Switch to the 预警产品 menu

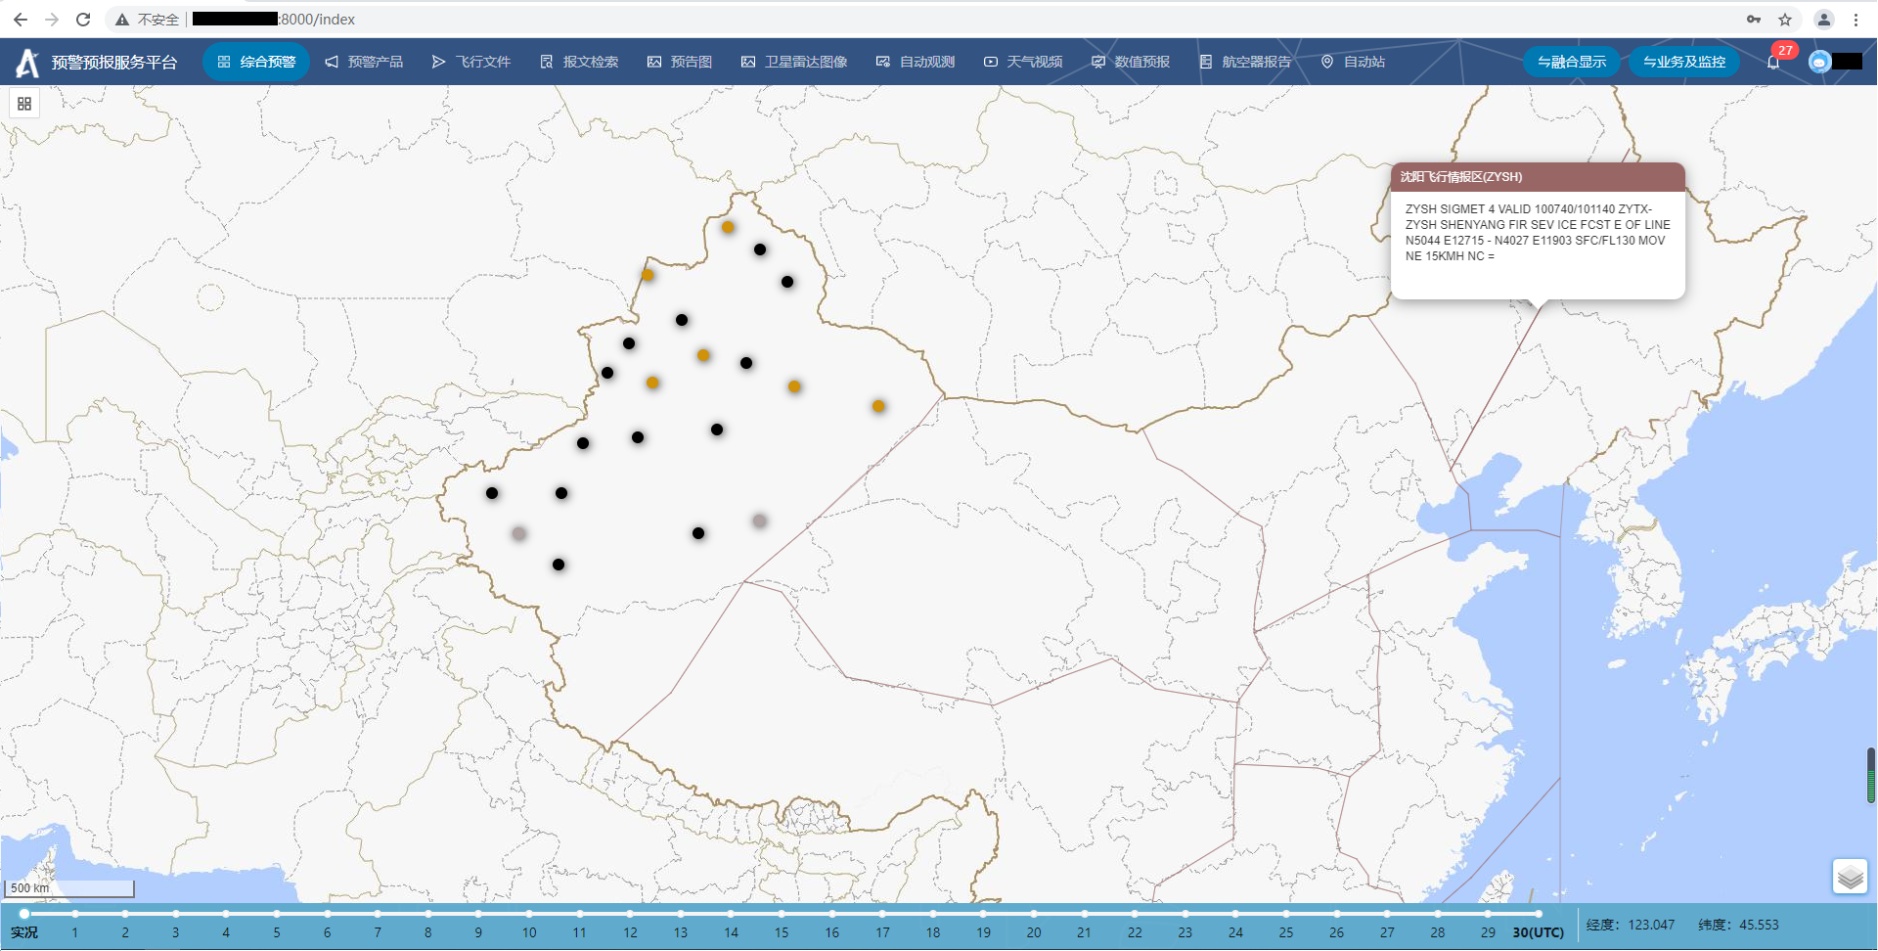pos(364,62)
